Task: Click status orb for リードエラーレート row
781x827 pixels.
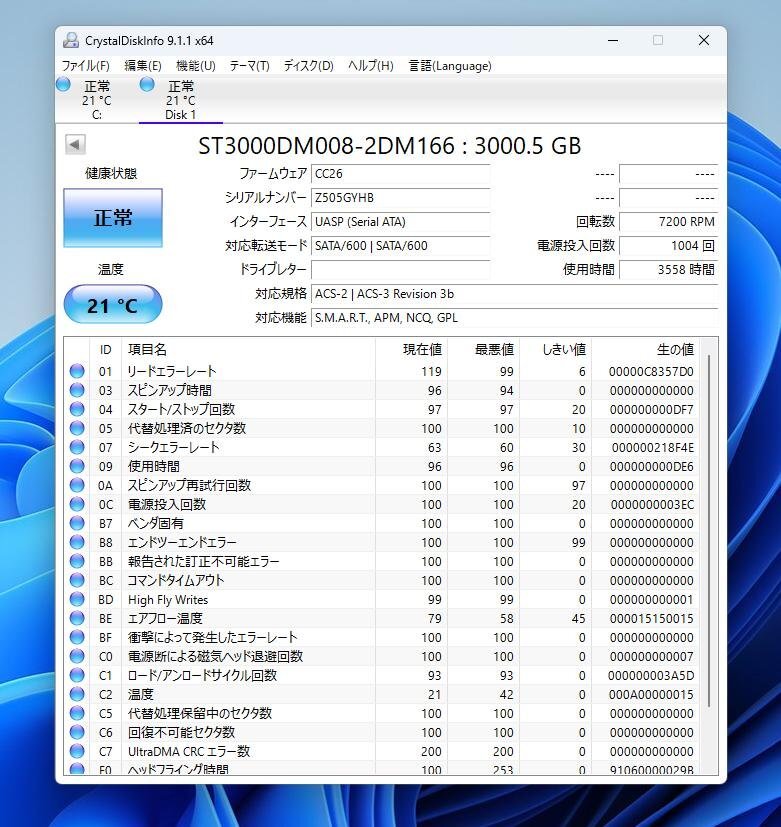Action: tap(77, 371)
